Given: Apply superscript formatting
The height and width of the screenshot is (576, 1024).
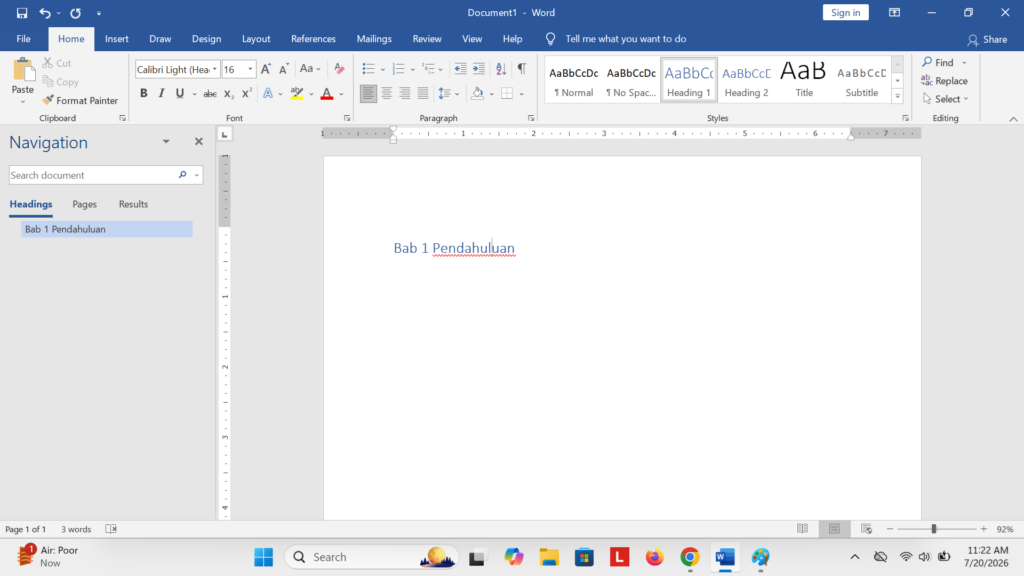Looking at the screenshot, I should click(246, 94).
